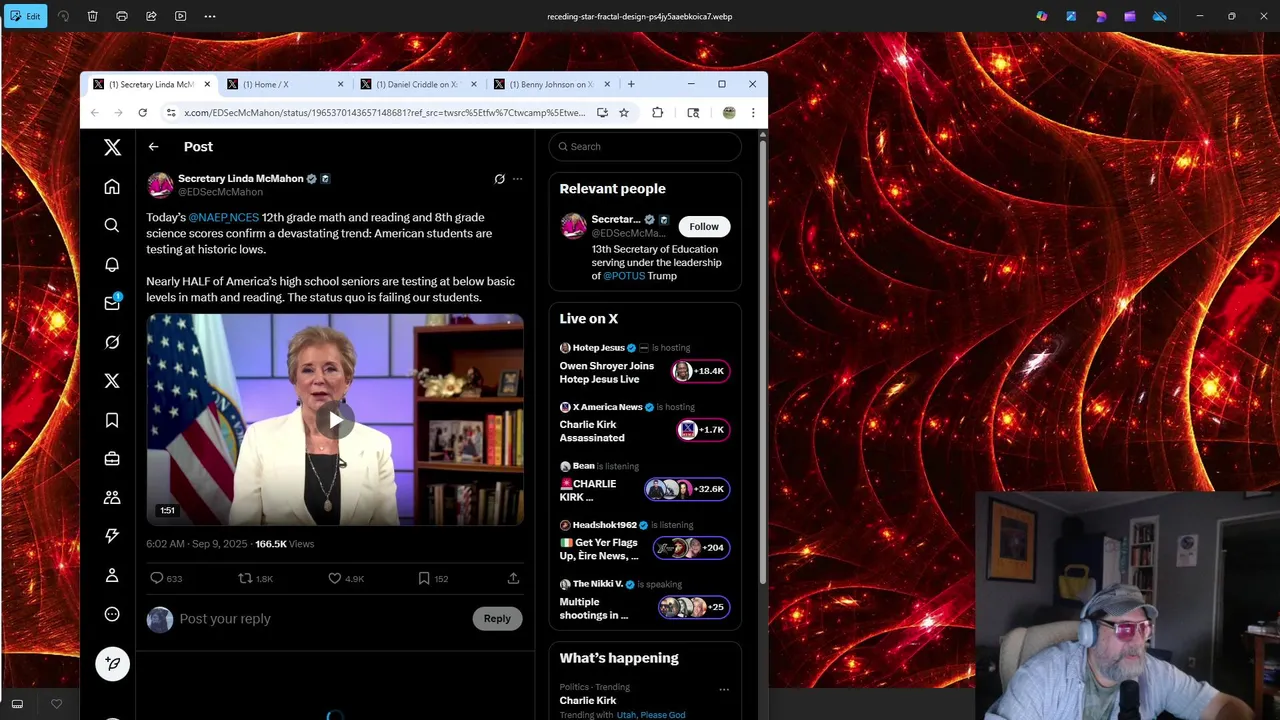The height and width of the screenshot is (720, 1280).
Task: Open the Edit button in Photos app
Action: [x=24, y=16]
